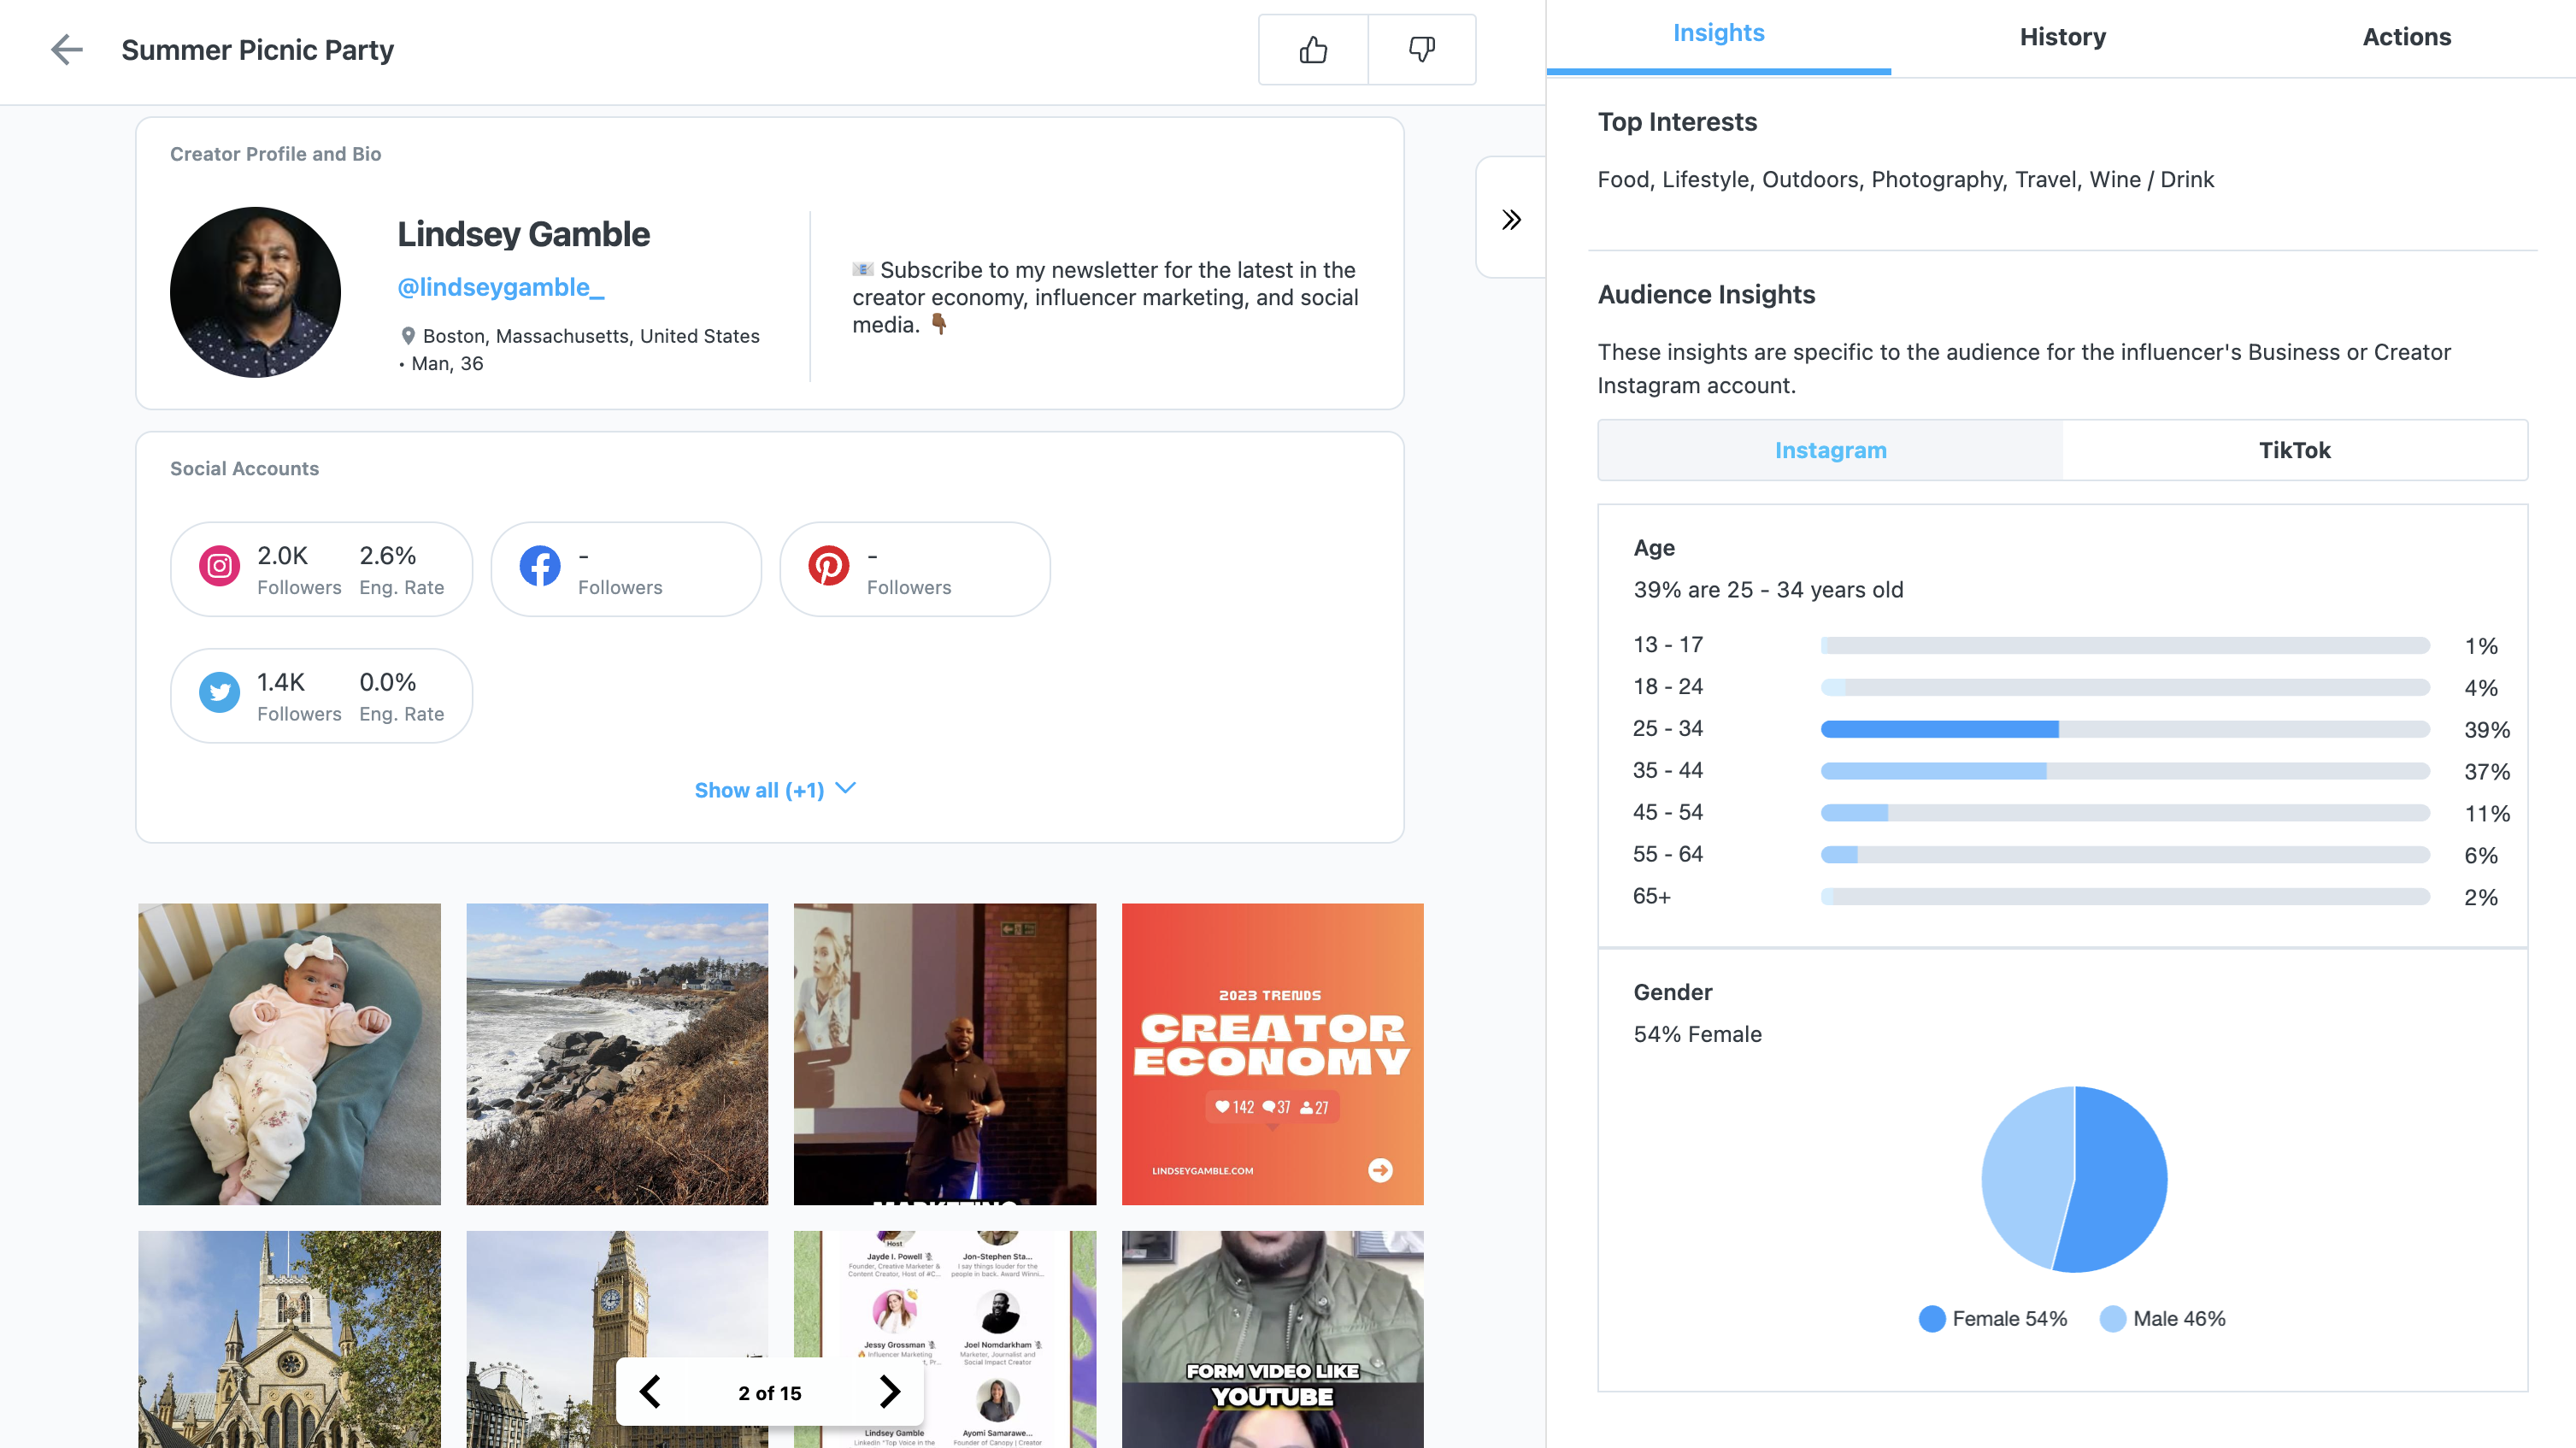The width and height of the screenshot is (2576, 1448).
Task: Click Twitter 0.0% Eng. Rate value
Action: tap(388, 682)
